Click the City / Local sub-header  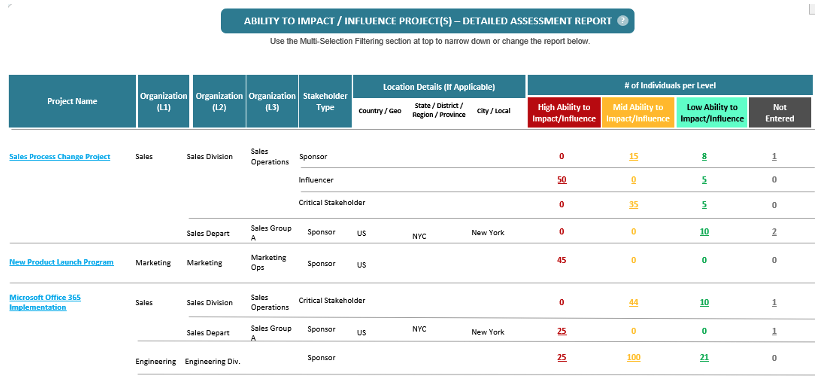pos(493,110)
